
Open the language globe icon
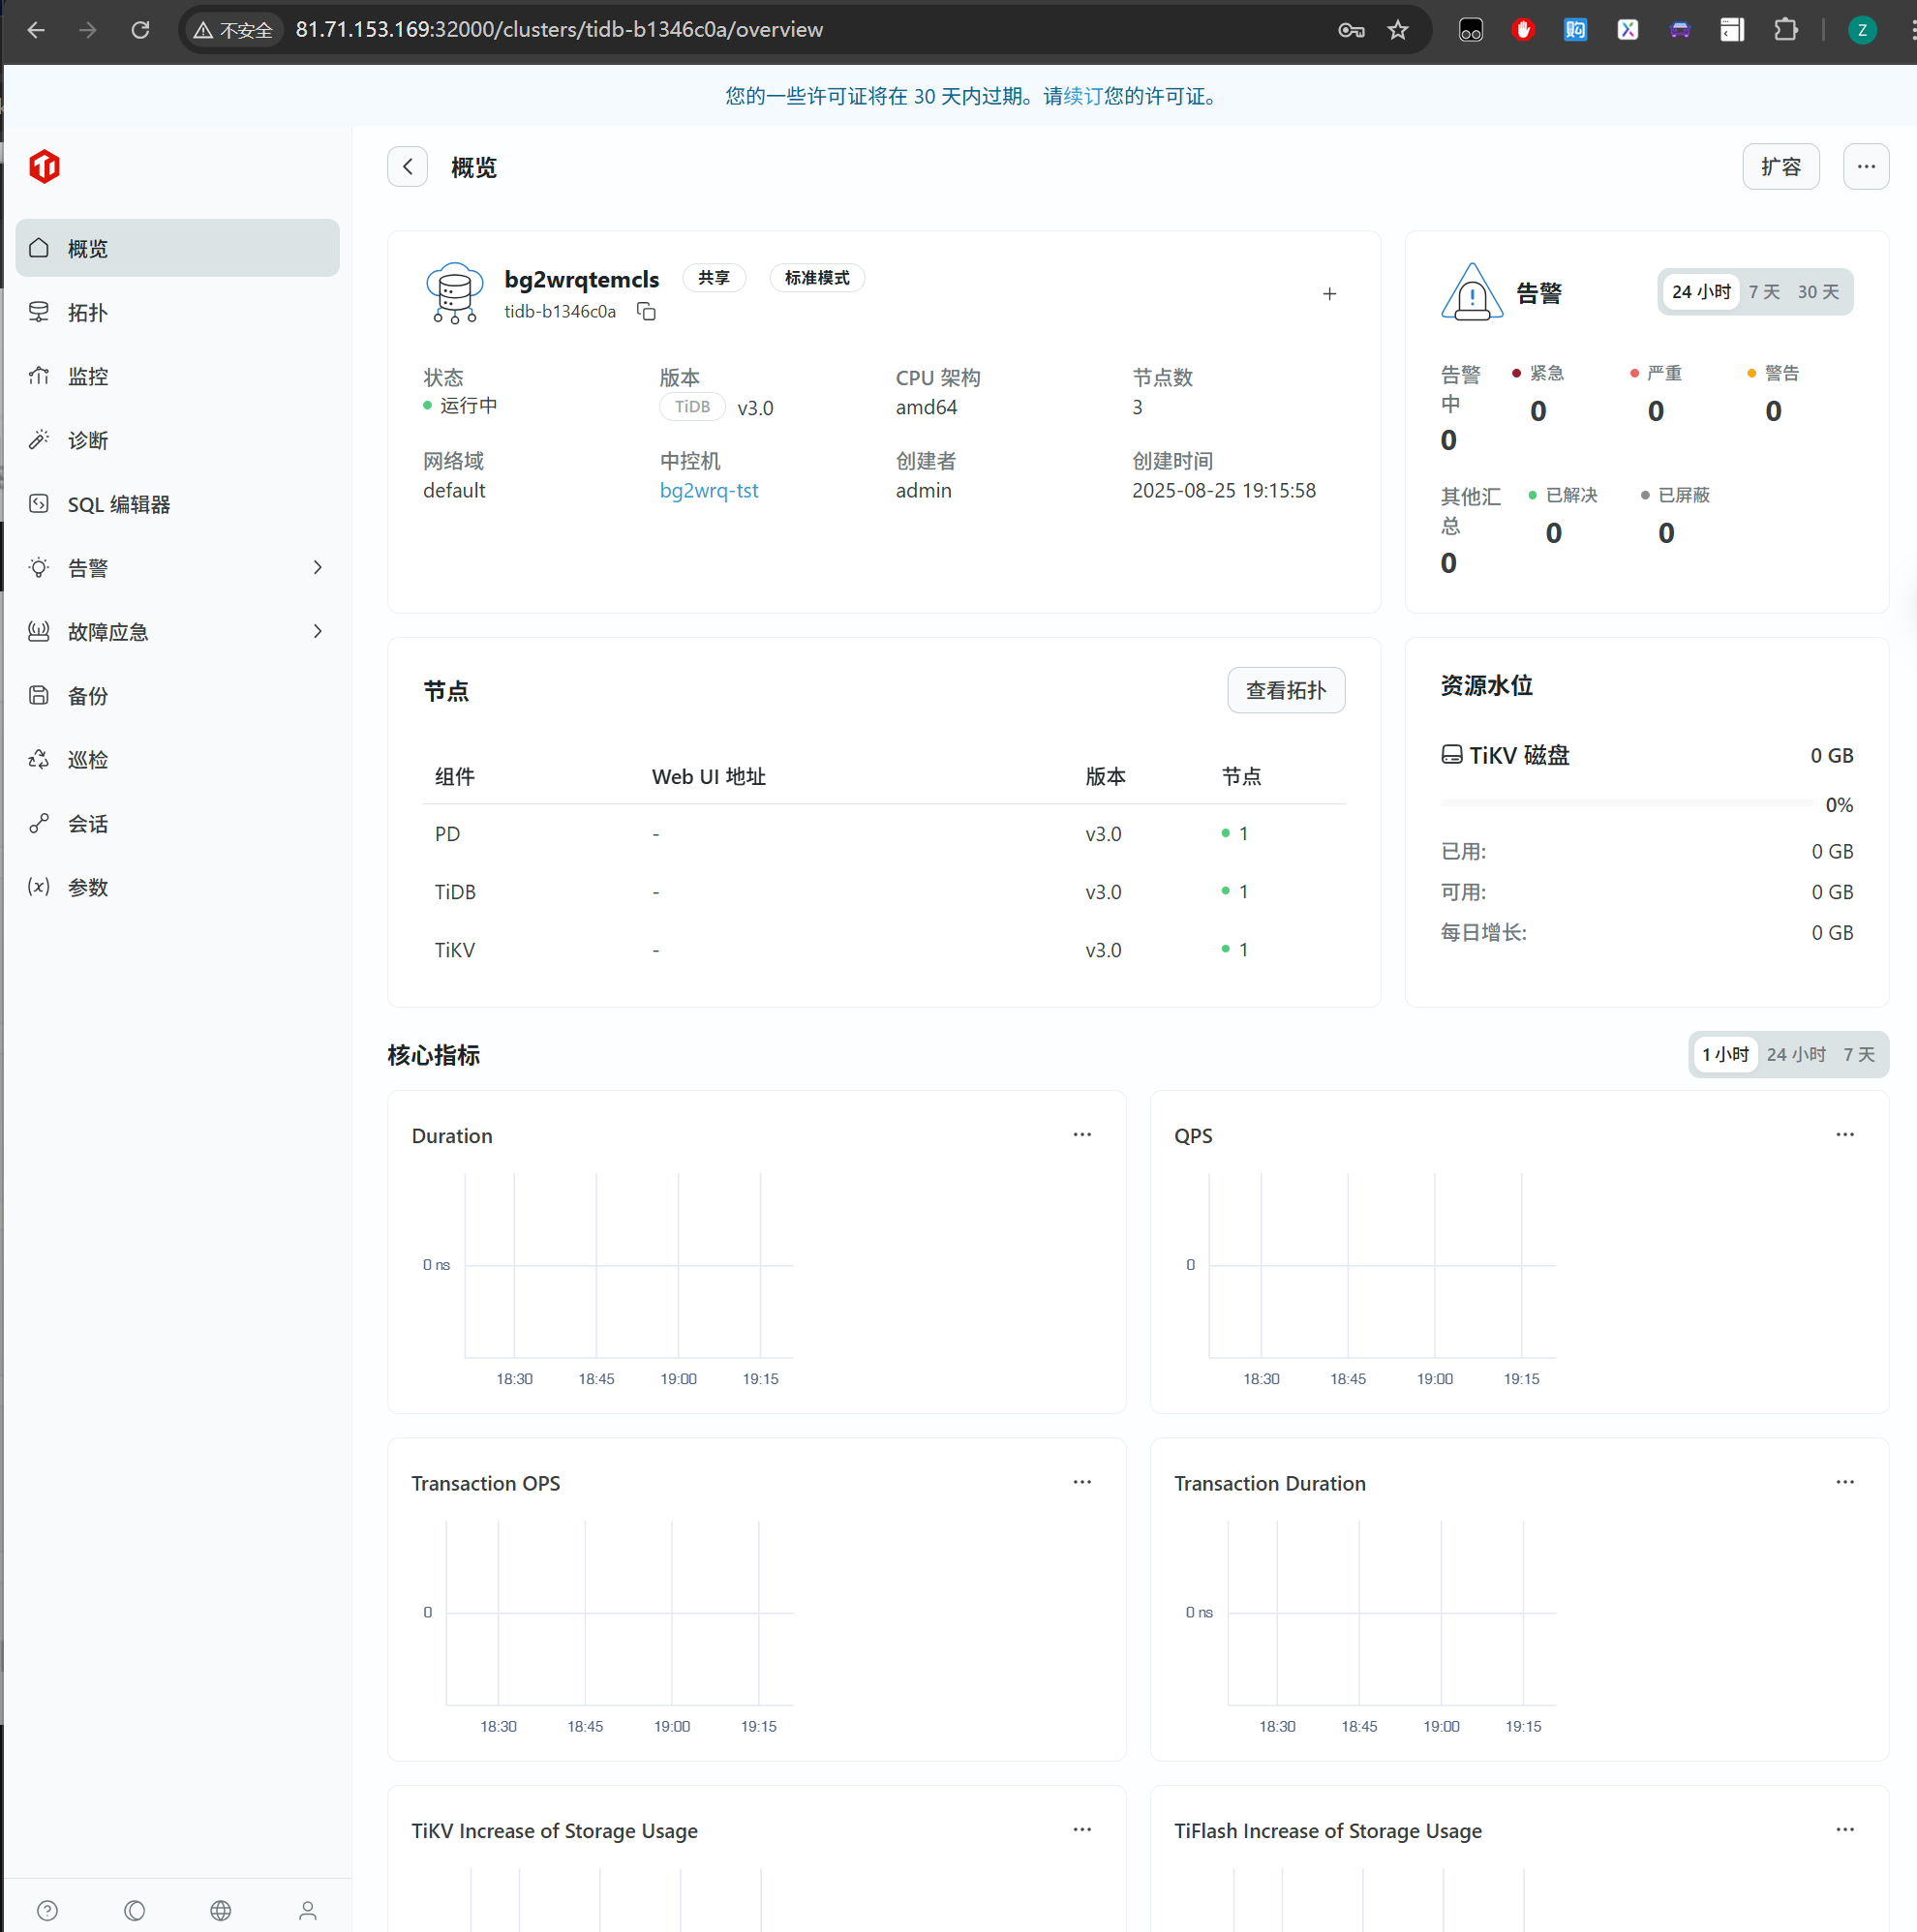click(x=221, y=1910)
